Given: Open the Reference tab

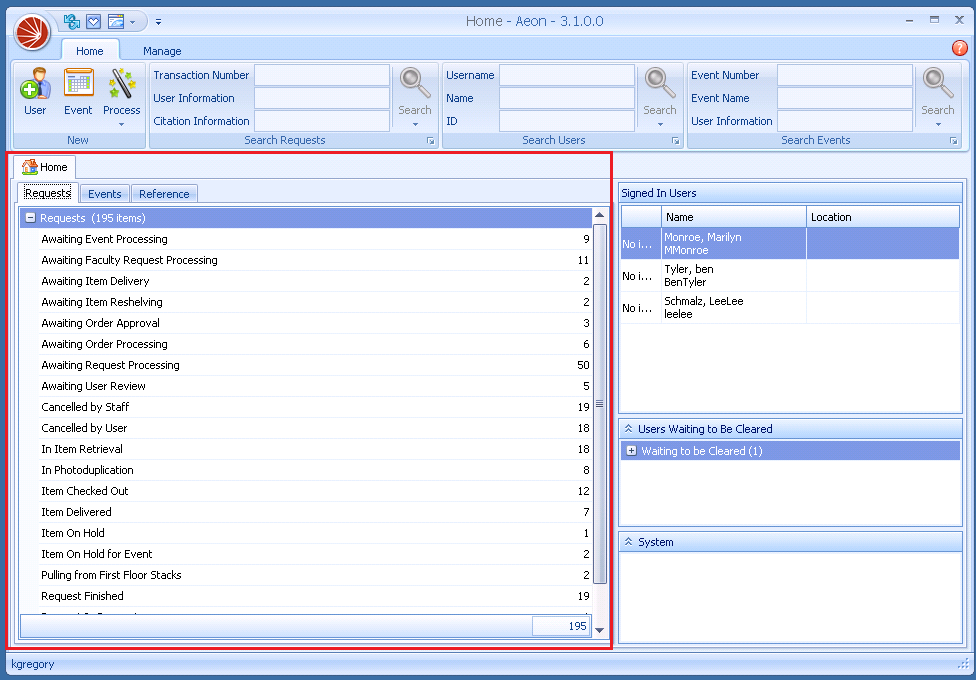Looking at the screenshot, I should tap(164, 194).
